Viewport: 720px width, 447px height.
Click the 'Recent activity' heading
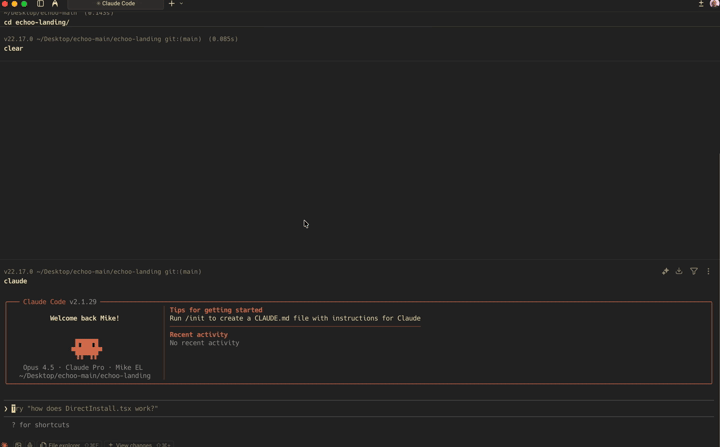[198, 335]
